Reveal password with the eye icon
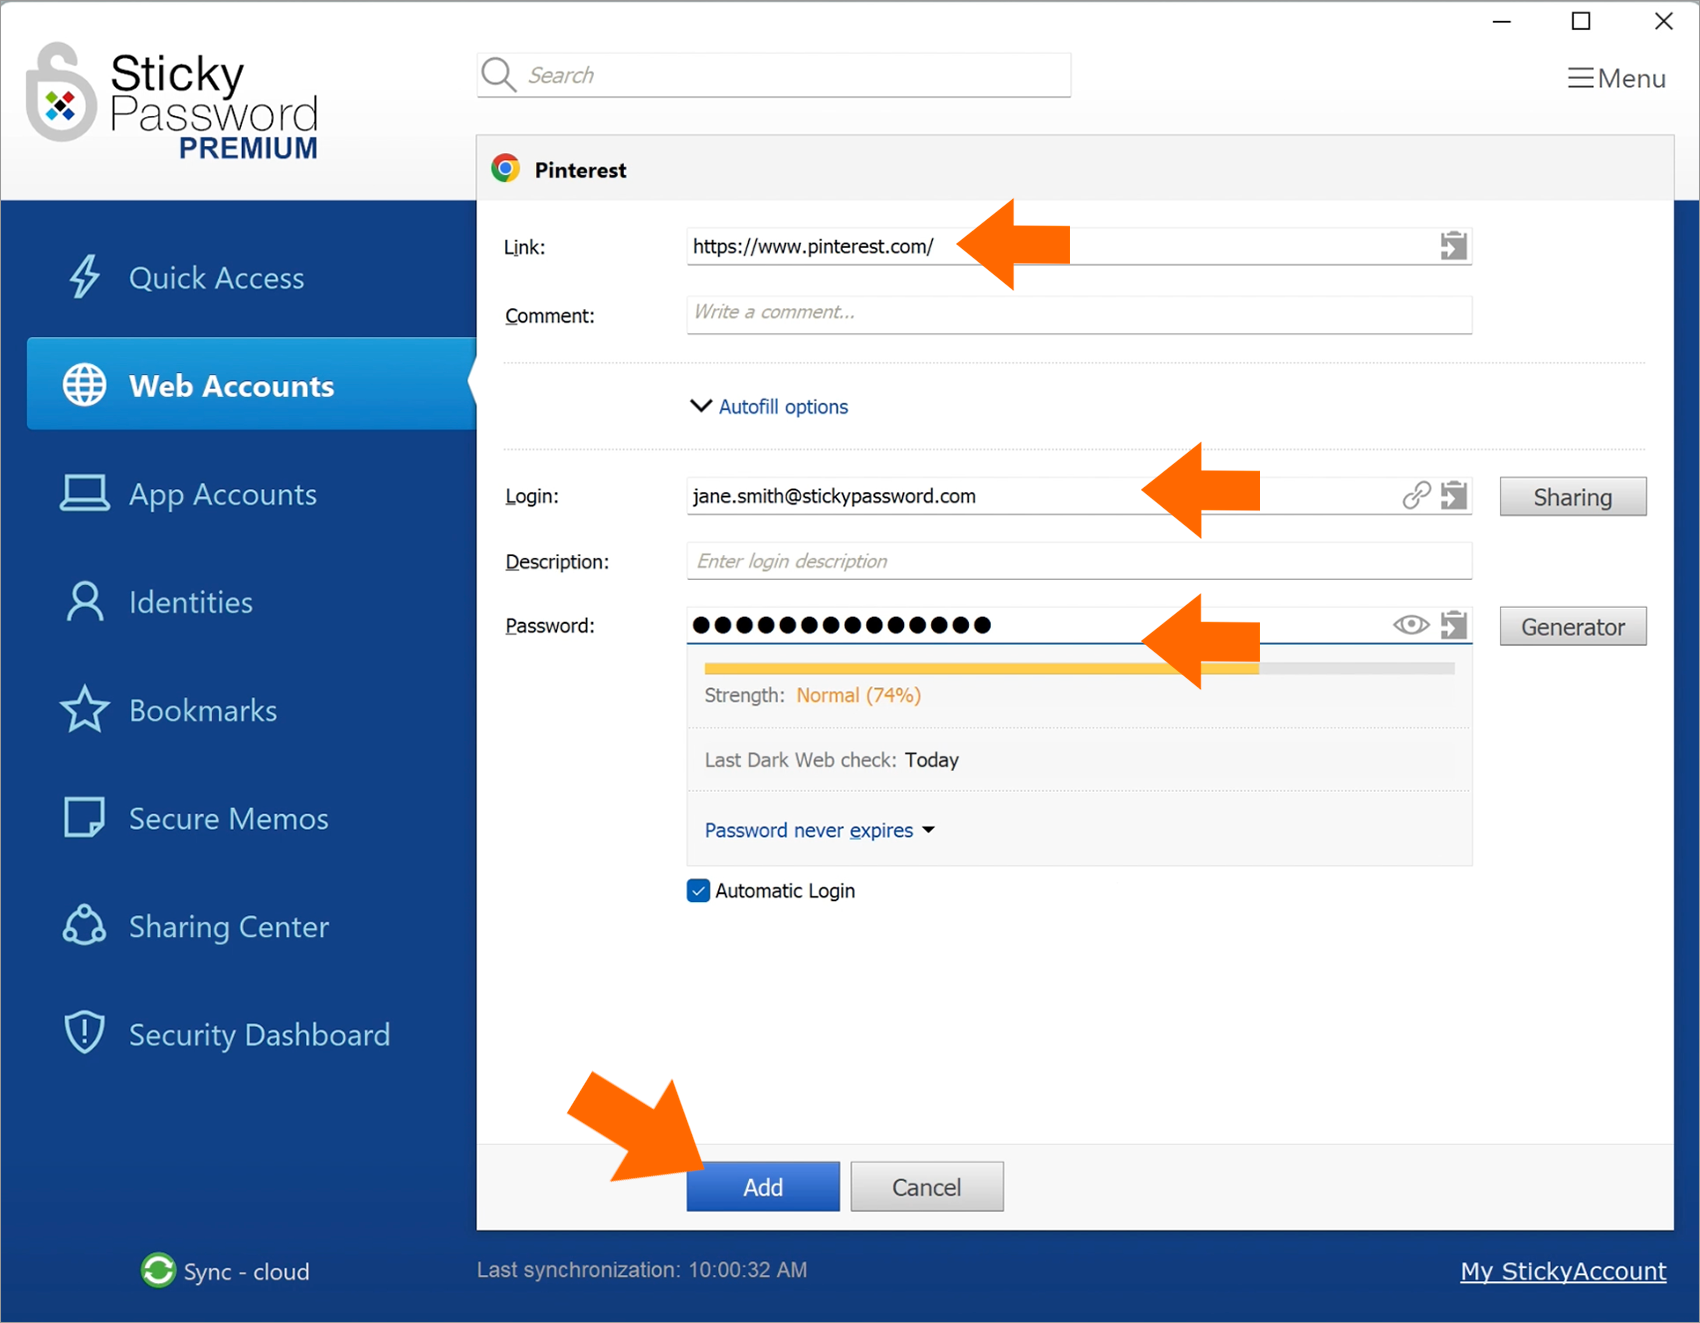 pyautogui.click(x=1411, y=625)
